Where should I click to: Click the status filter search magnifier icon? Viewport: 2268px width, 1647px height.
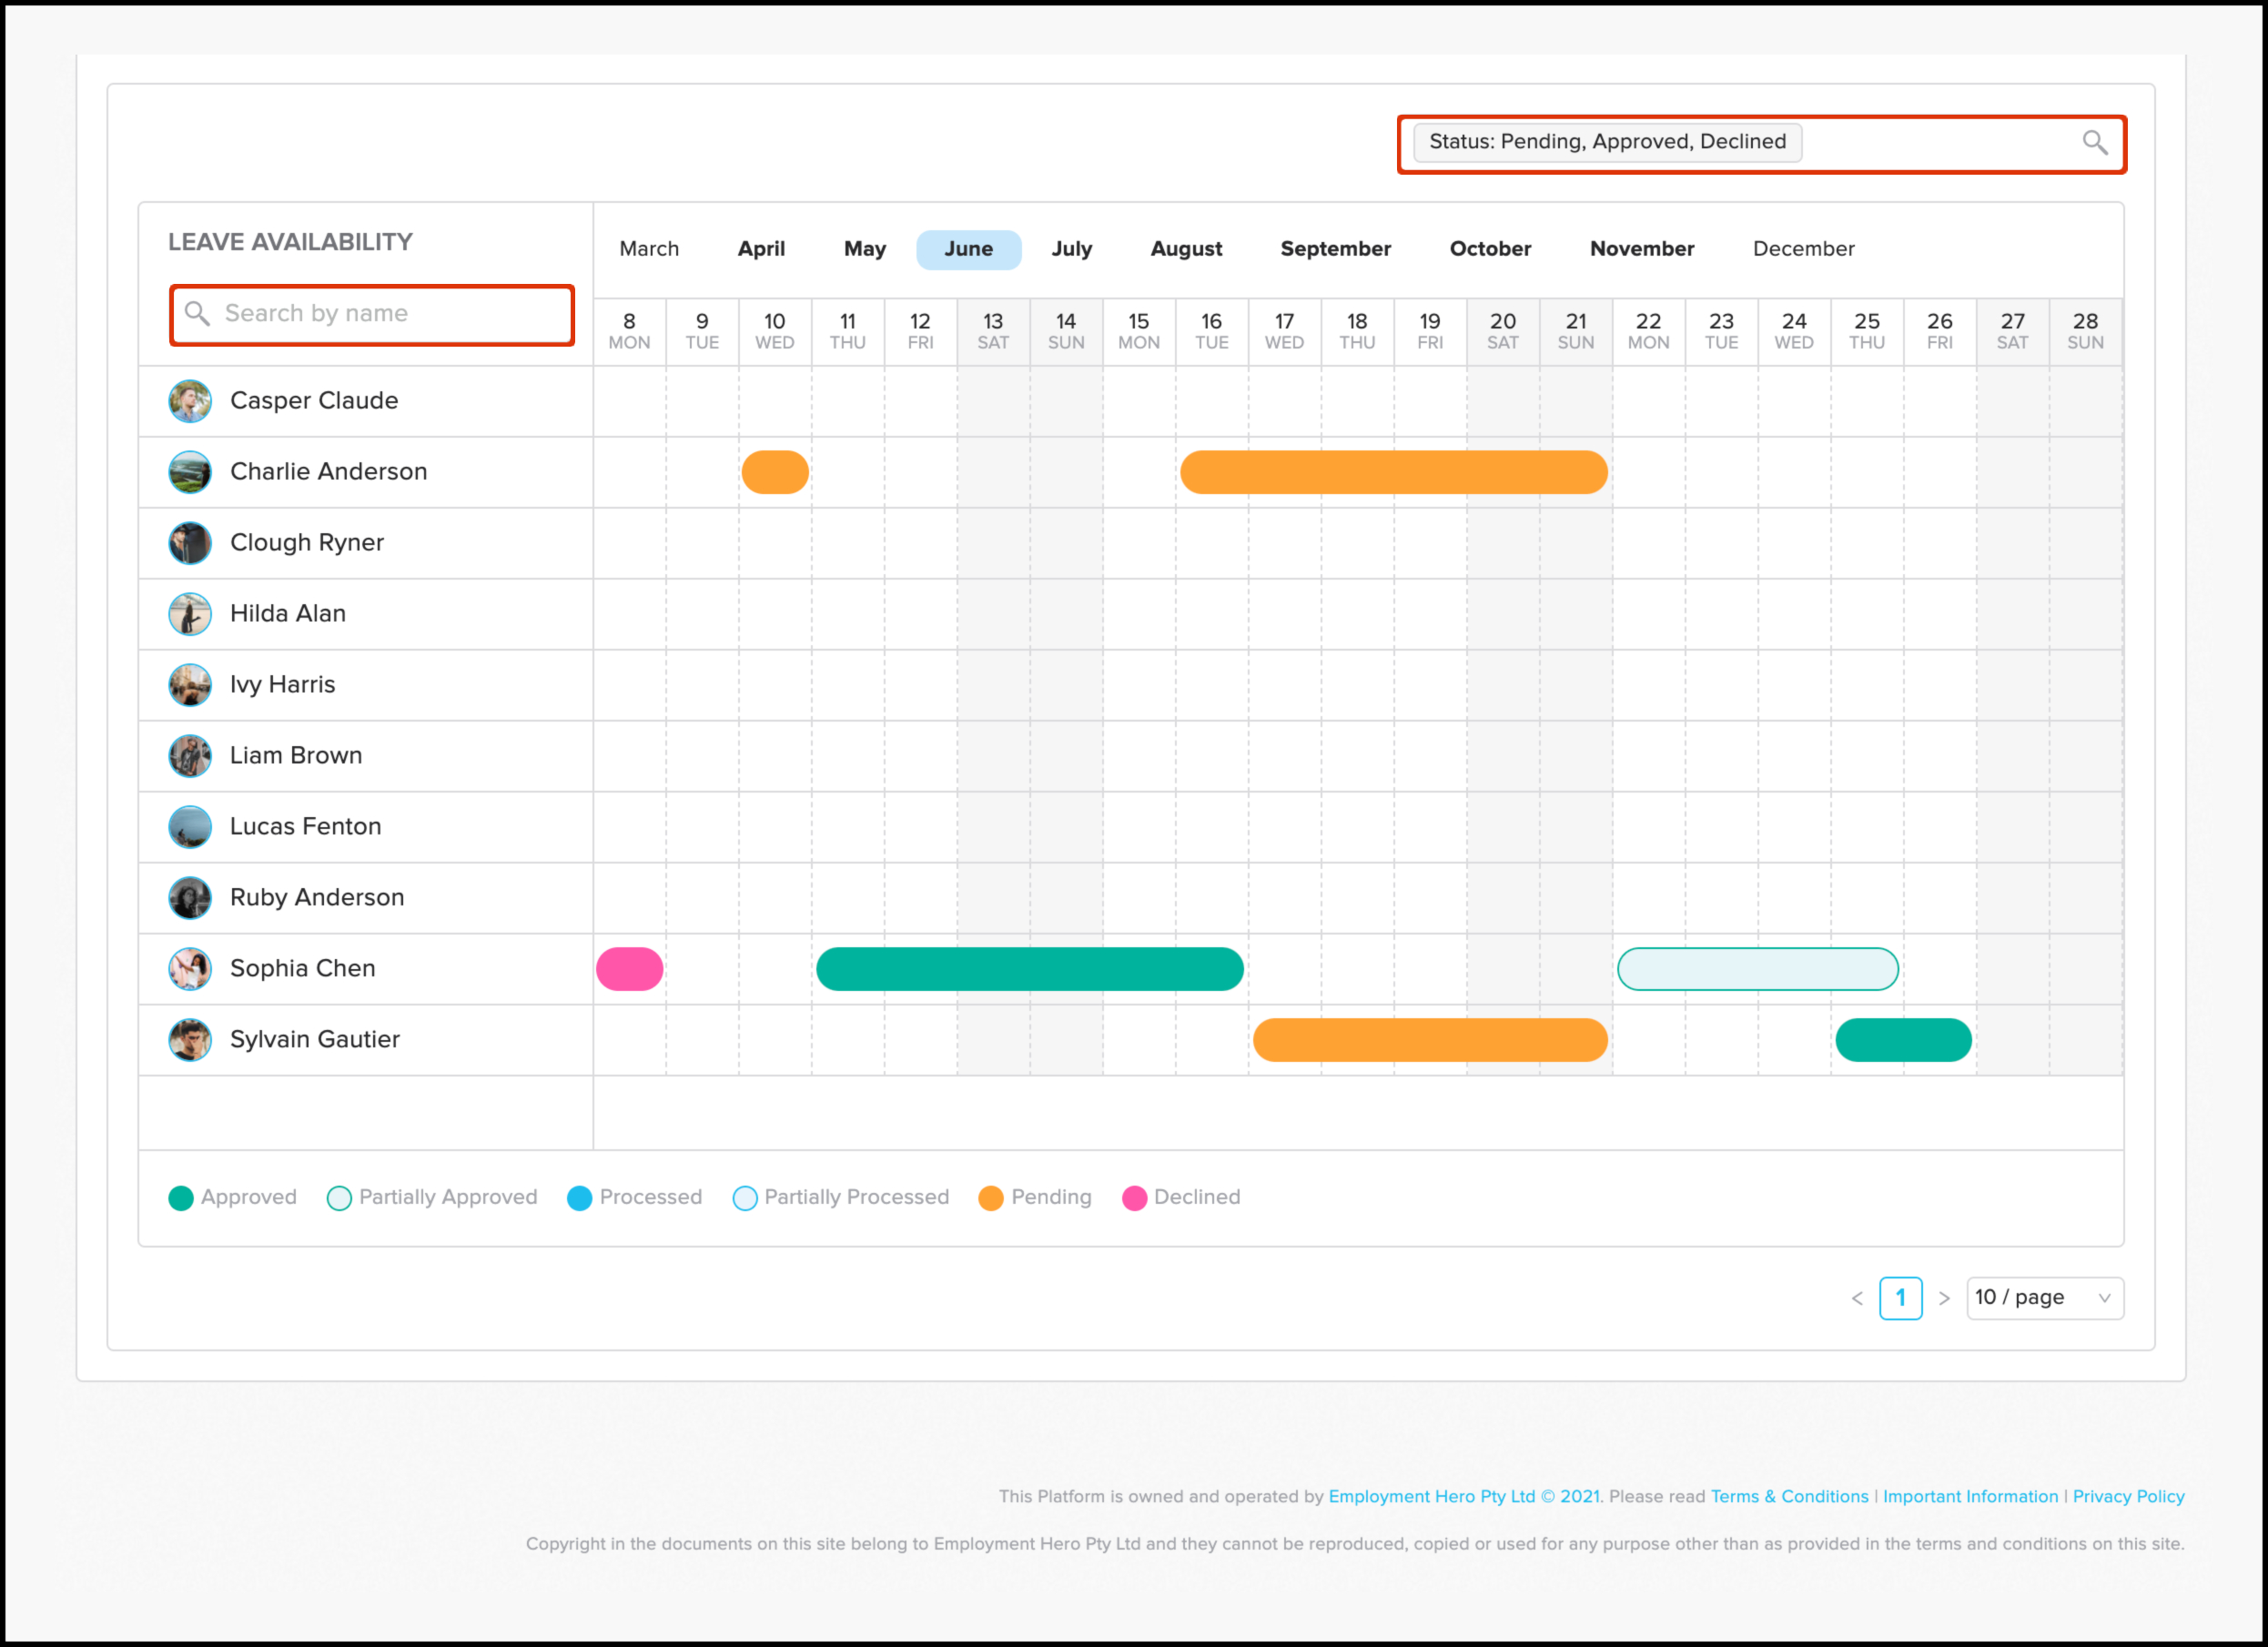[2094, 142]
